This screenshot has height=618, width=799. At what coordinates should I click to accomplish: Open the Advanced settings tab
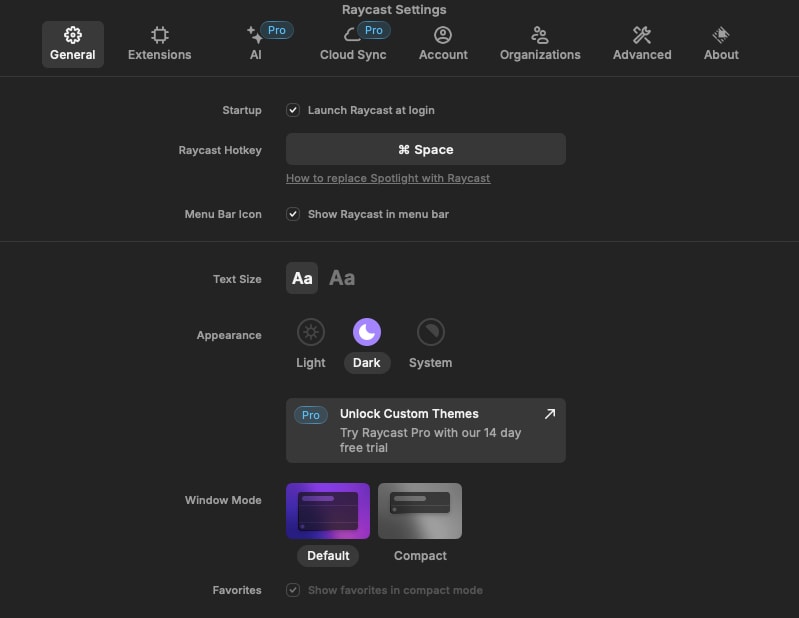(642, 44)
